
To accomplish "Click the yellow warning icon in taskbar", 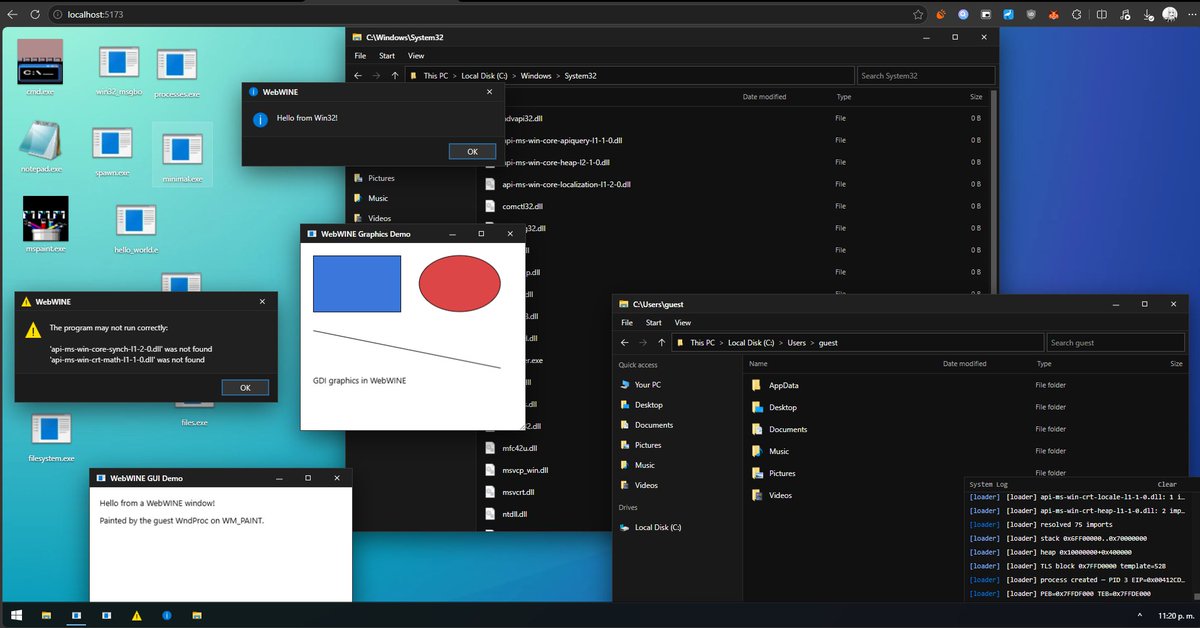I will tap(137, 615).
